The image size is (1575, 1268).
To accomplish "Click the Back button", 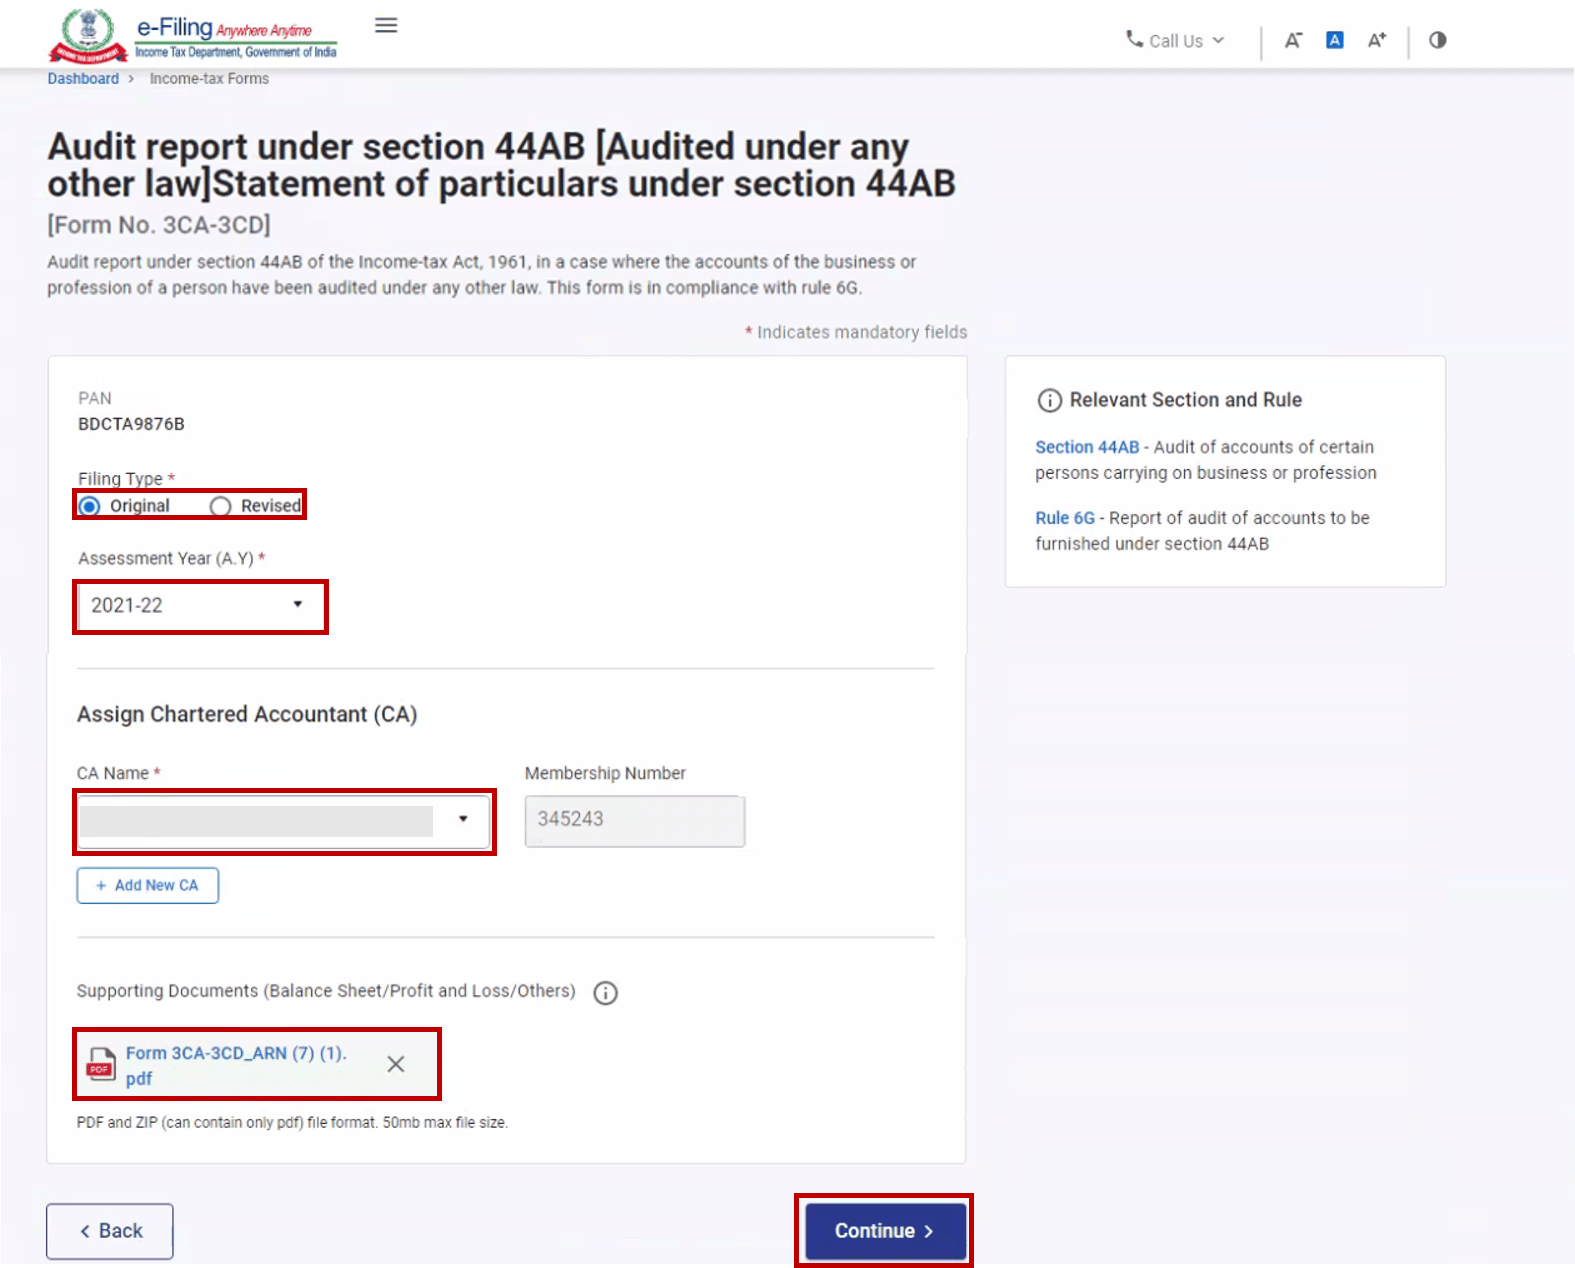I will click(110, 1231).
